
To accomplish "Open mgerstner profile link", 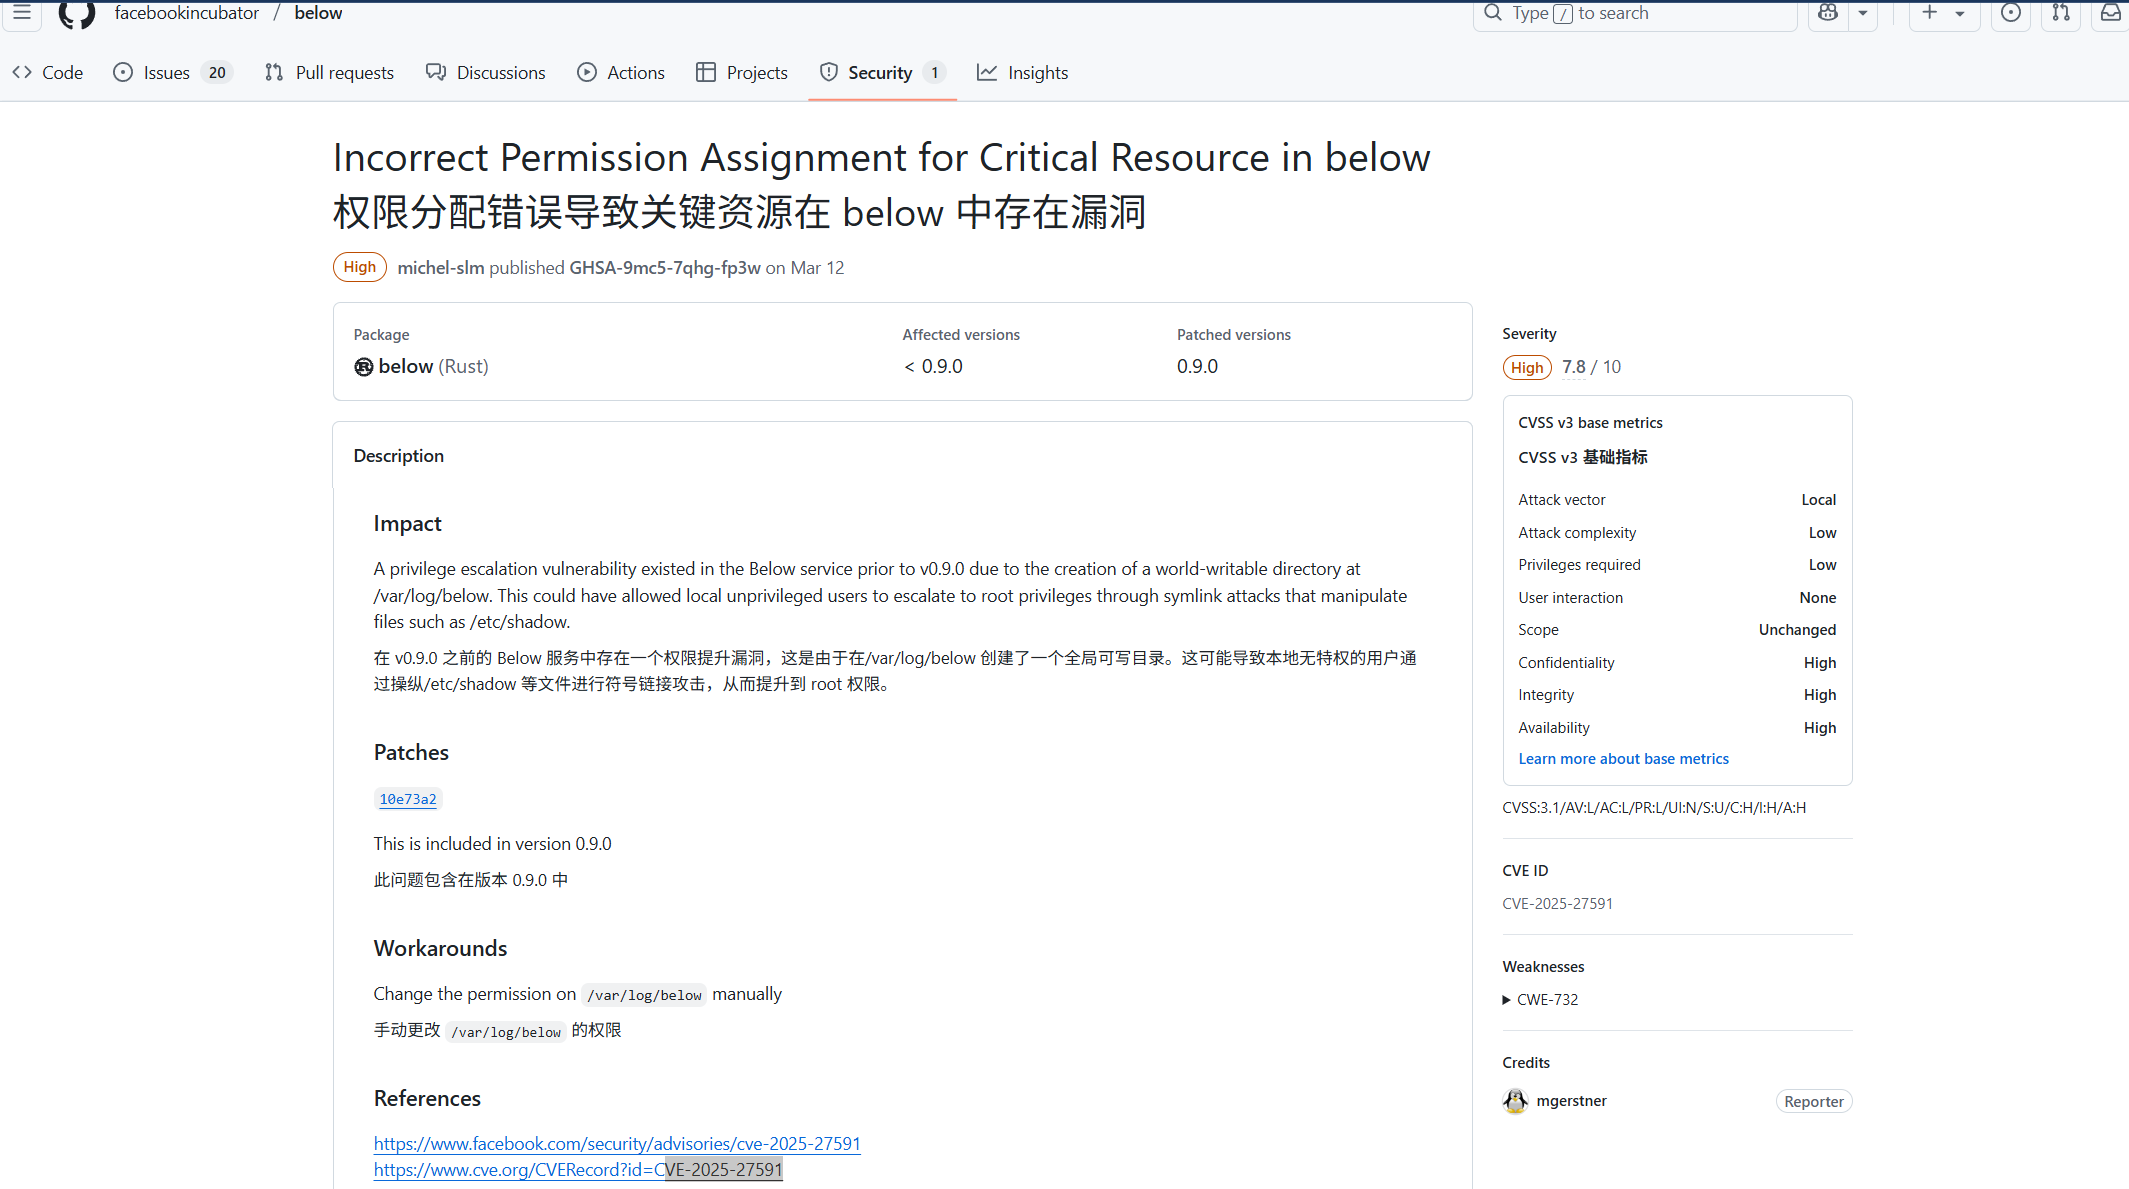I will click(1571, 1101).
